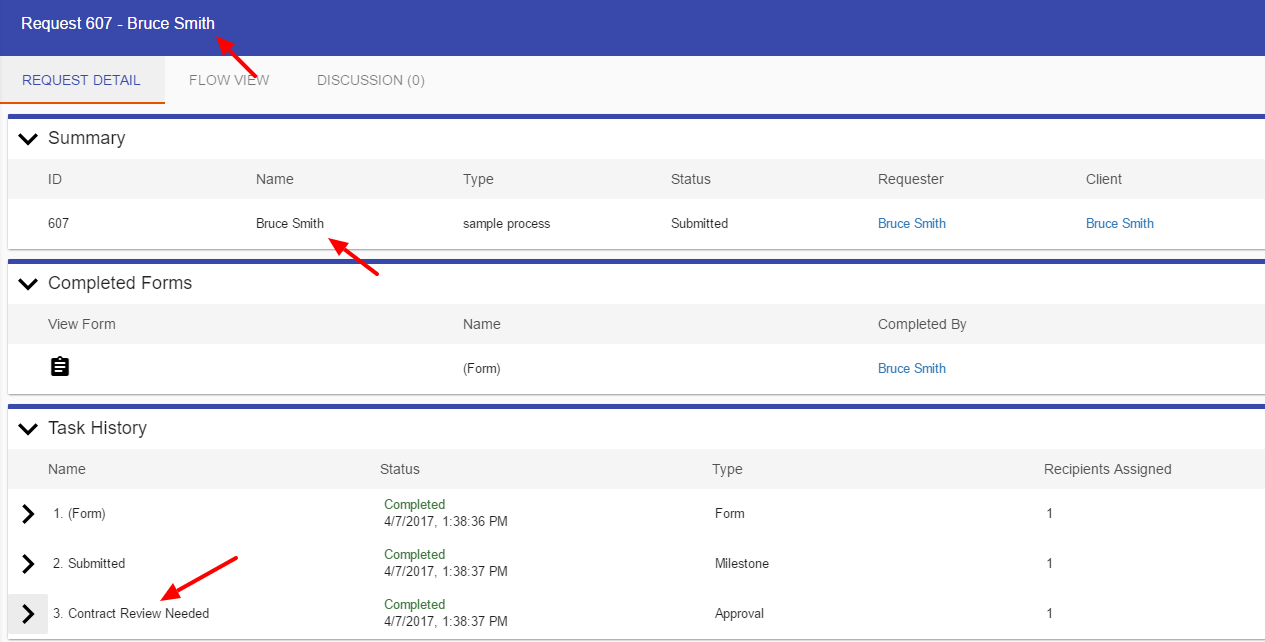Open the clipboard form view icon
The image size is (1265, 642).
(60, 367)
